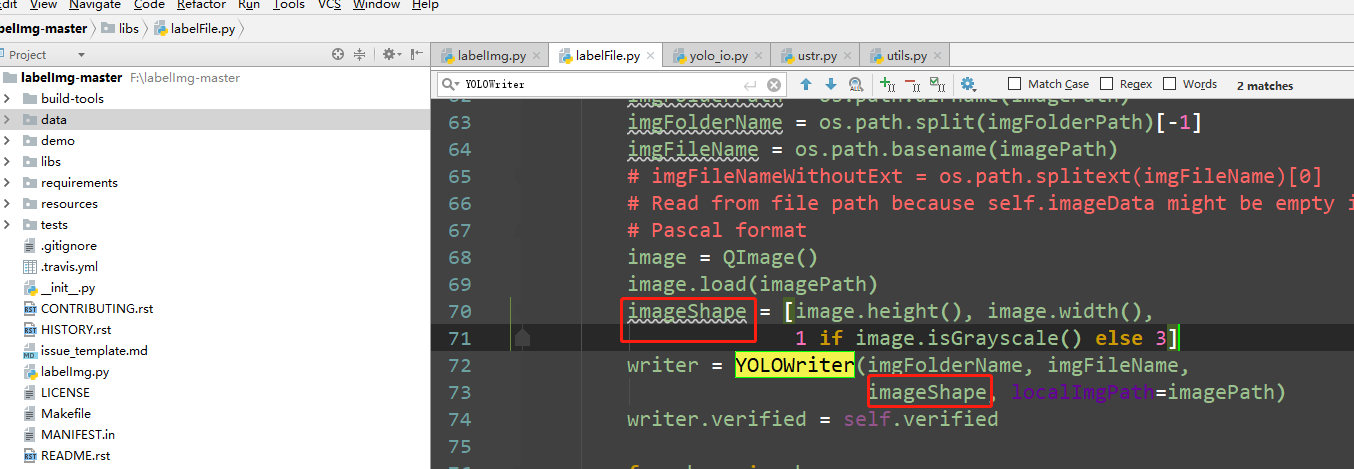
Task: Open the Navigate menu
Action: pos(95,5)
